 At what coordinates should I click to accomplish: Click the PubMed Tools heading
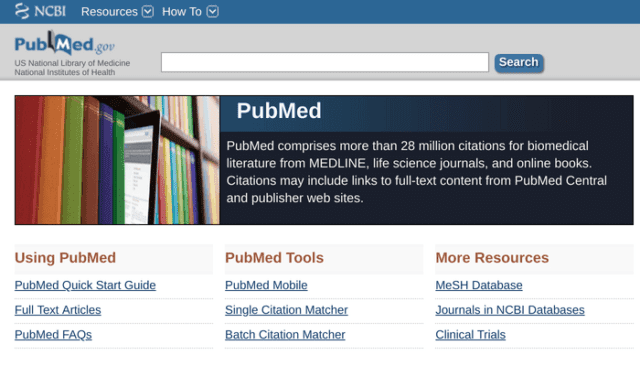[x=274, y=258]
